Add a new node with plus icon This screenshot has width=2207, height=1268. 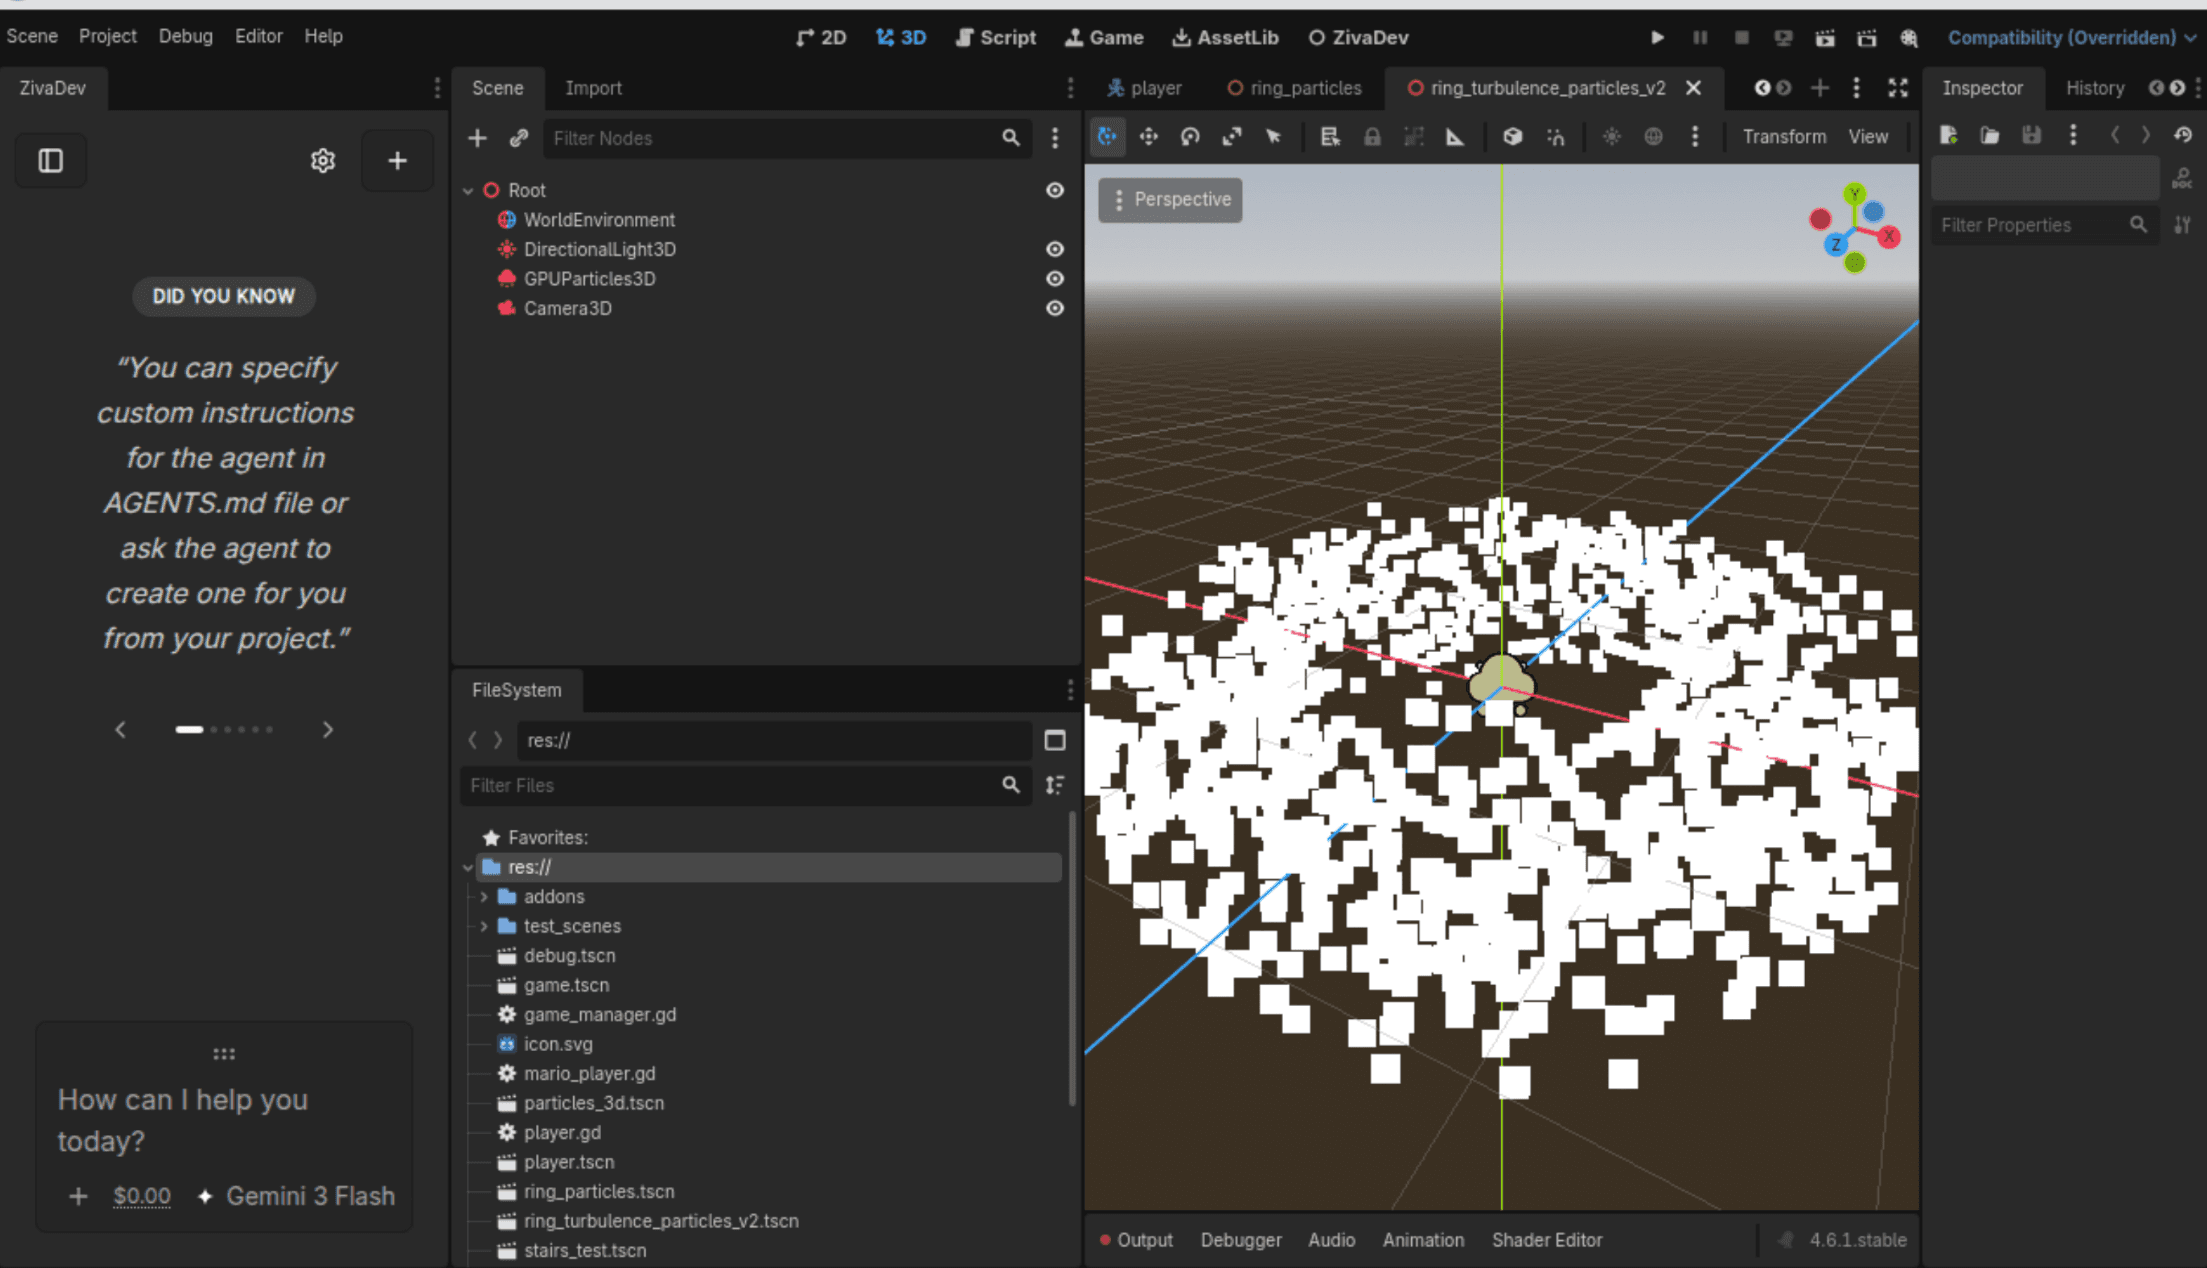tap(478, 138)
